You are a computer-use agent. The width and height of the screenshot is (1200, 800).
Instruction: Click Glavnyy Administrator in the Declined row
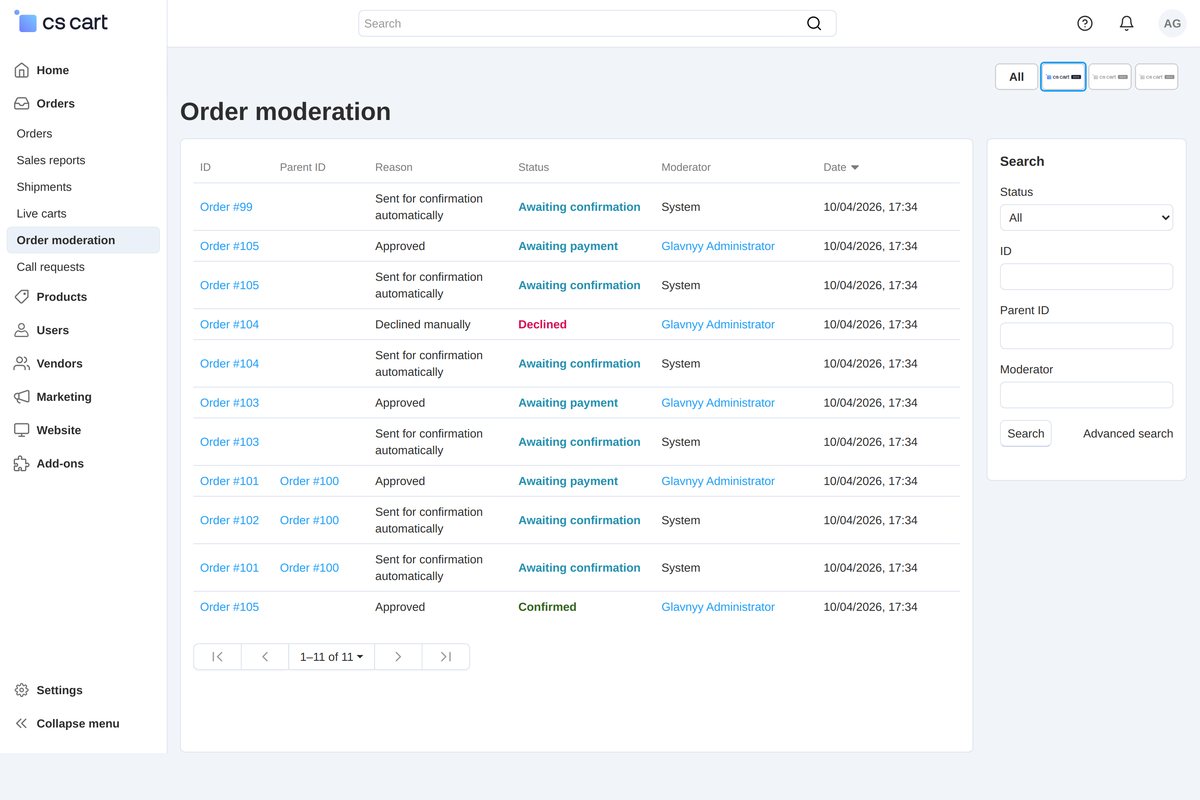click(x=718, y=324)
